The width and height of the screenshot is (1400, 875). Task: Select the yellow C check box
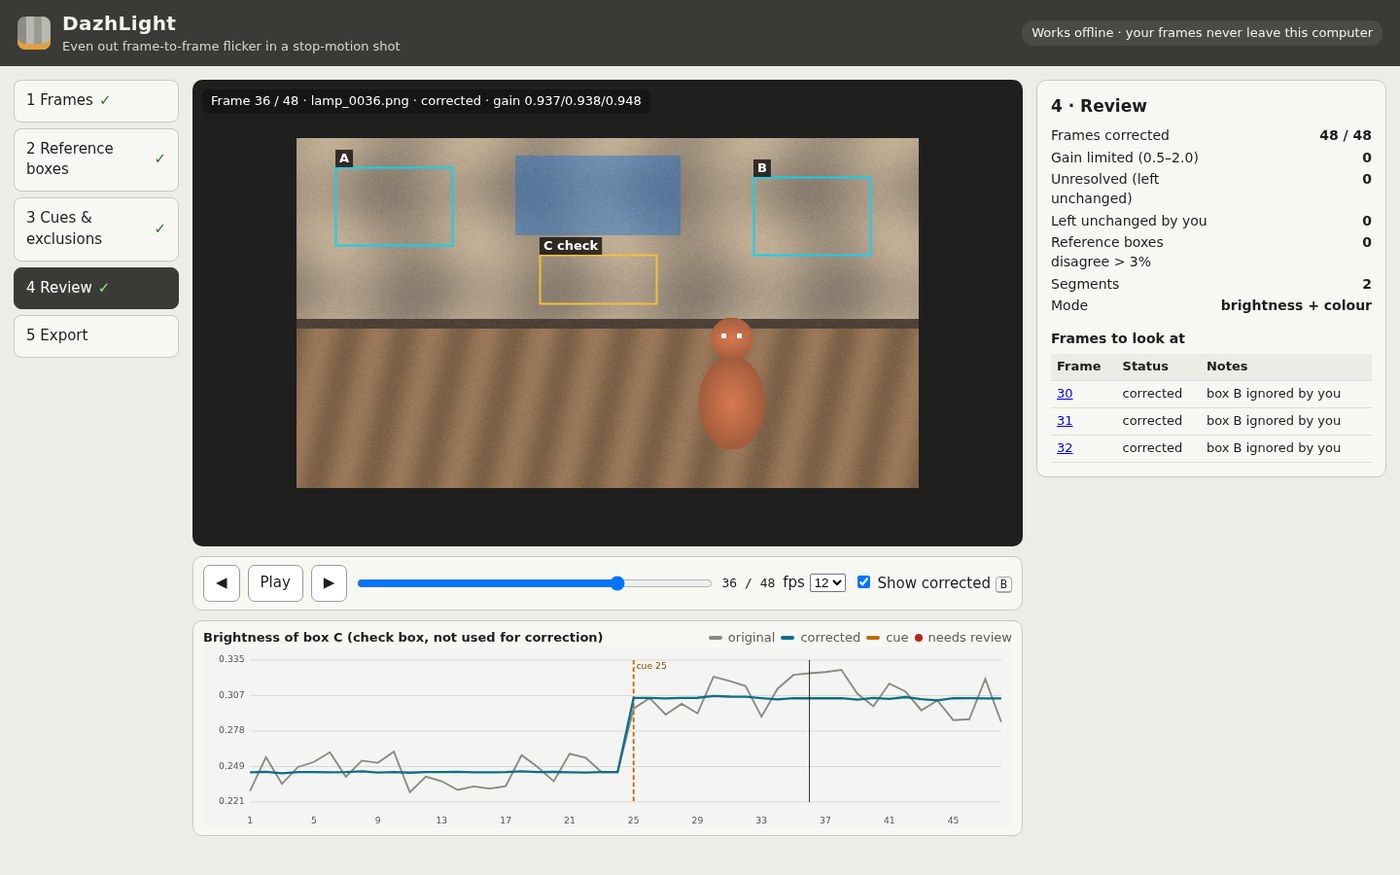pyautogui.click(x=598, y=280)
